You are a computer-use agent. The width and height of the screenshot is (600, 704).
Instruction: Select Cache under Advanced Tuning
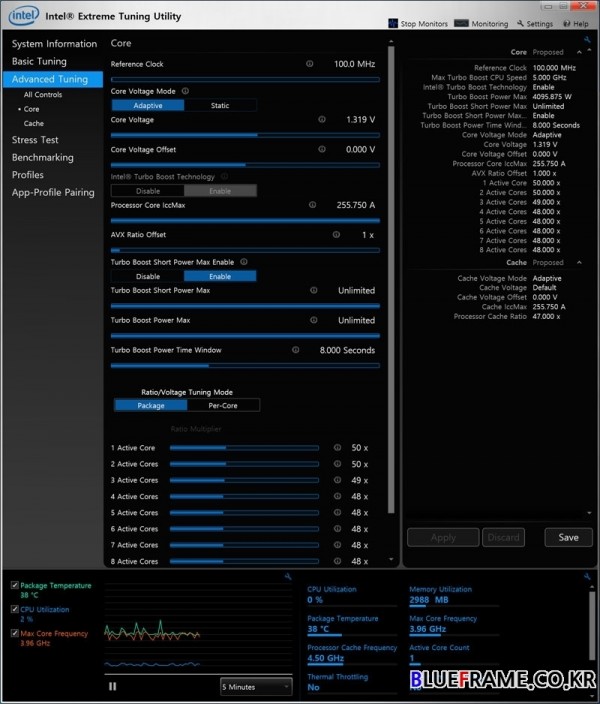pyautogui.click(x=34, y=123)
